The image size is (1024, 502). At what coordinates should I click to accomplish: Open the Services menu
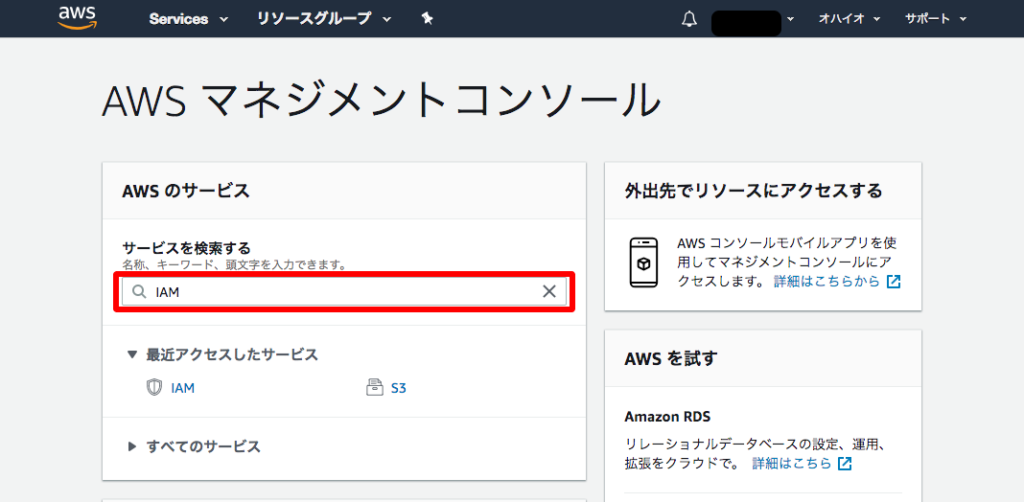189,19
